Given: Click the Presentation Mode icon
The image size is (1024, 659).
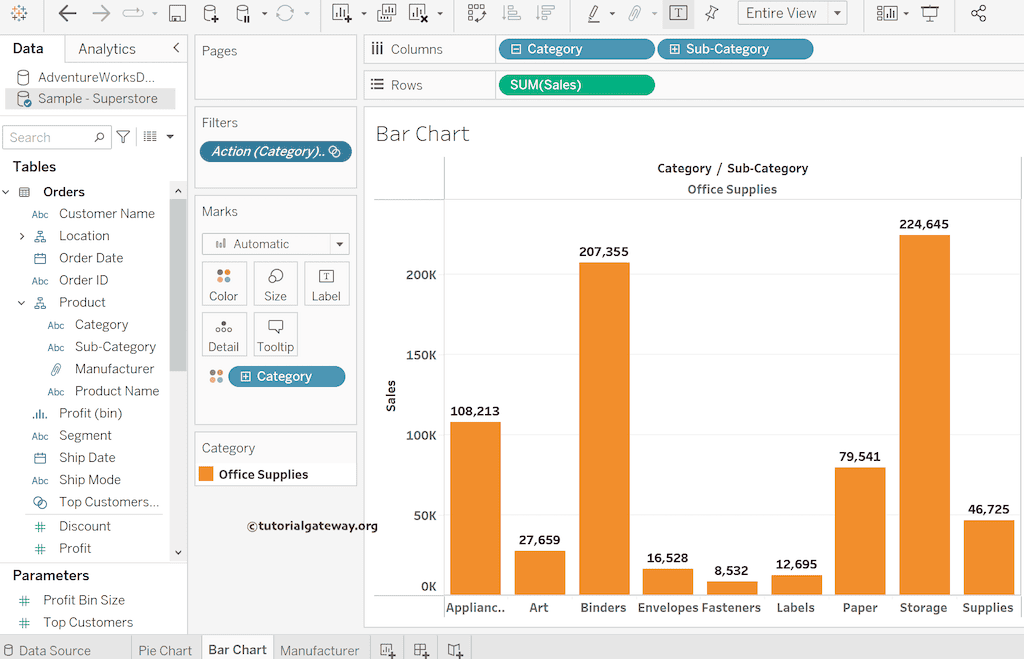Looking at the screenshot, I should 930,14.
